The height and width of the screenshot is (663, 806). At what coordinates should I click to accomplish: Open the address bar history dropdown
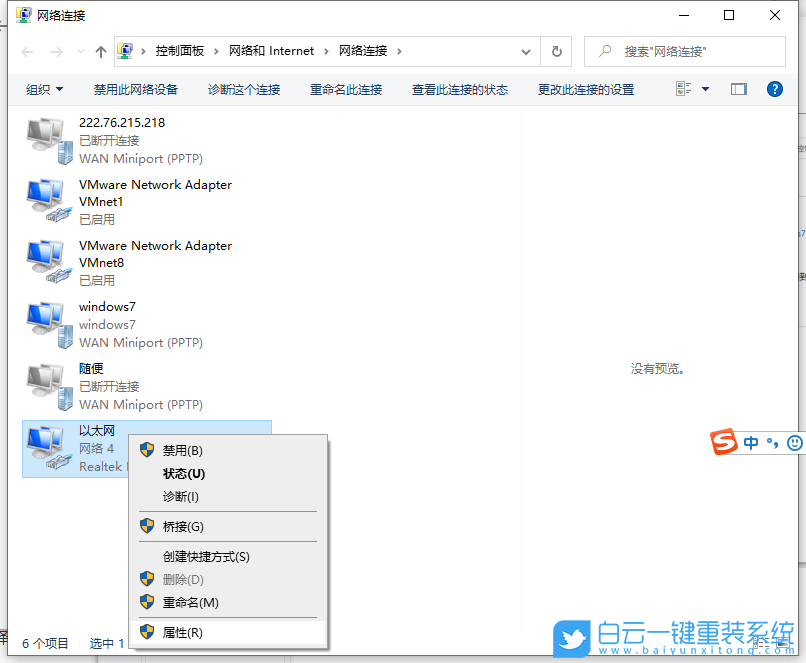525,51
